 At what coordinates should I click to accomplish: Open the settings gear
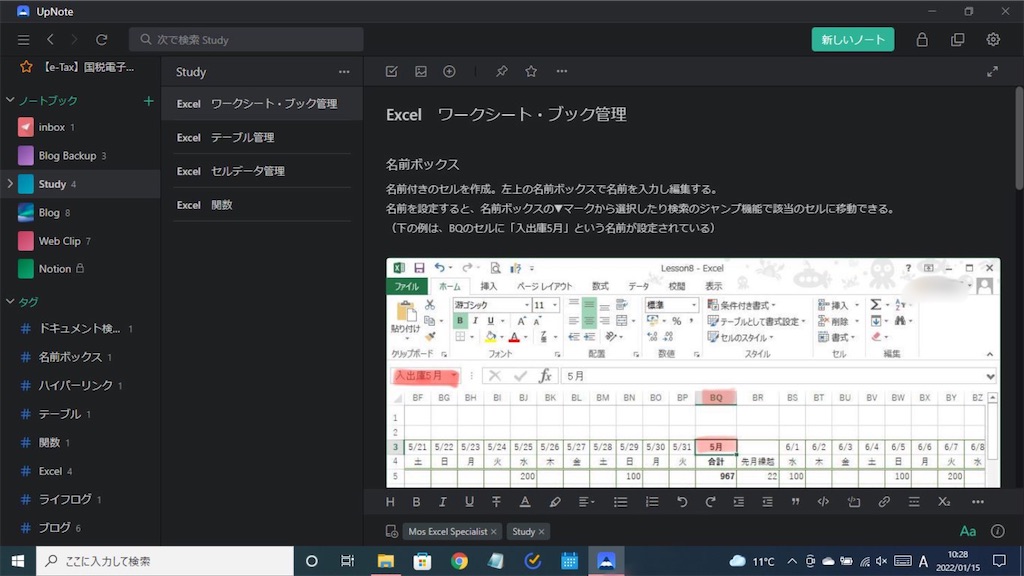[993, 40]
